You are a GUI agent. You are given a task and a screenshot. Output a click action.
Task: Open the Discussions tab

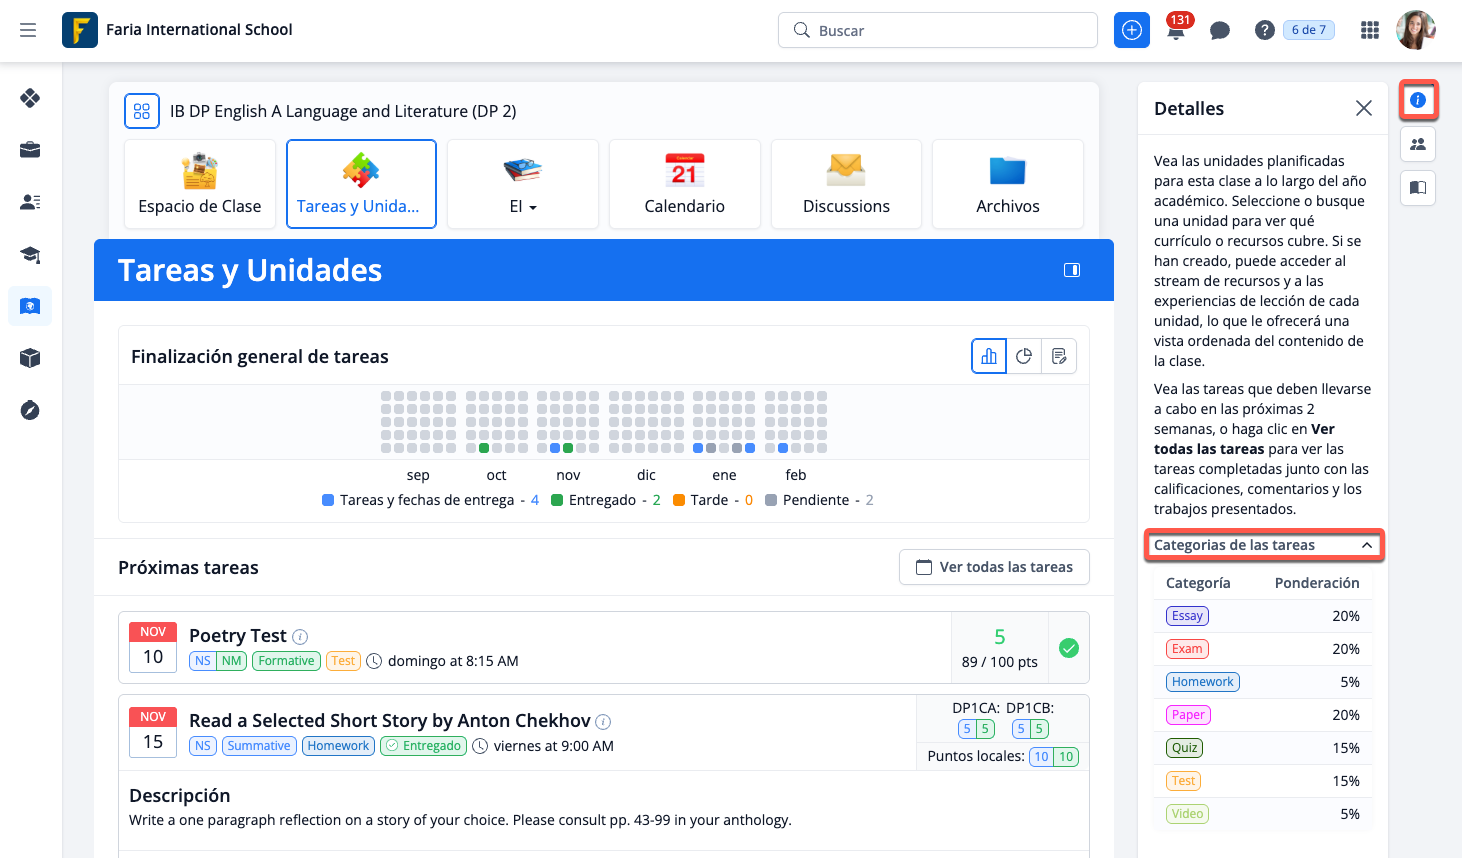pos(846,184)
